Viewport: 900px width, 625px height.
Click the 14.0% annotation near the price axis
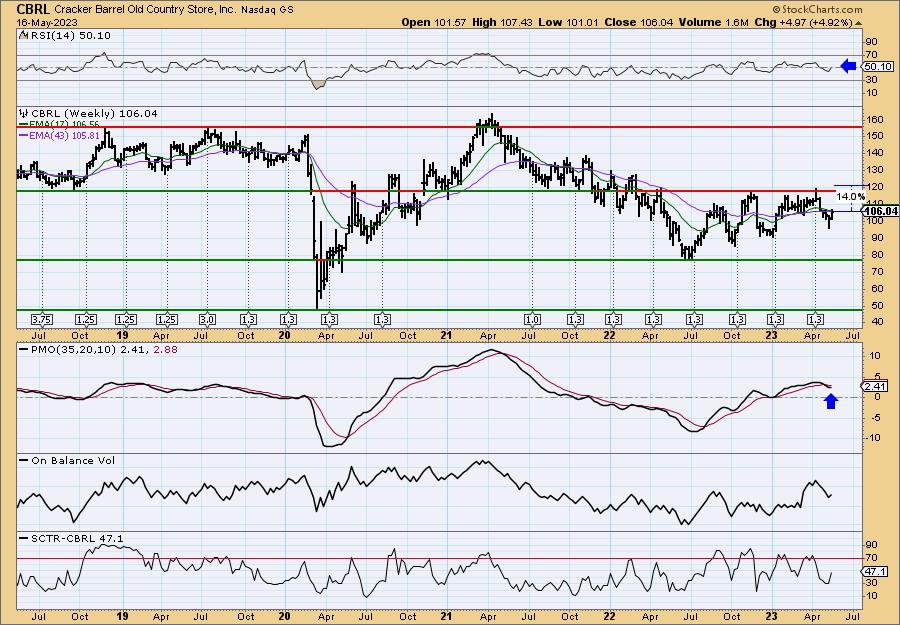coord(851,197)
